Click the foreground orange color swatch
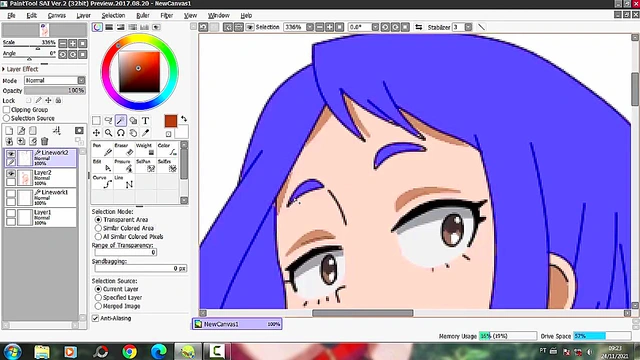Screen dimensions: 640x360 [171, 121]
